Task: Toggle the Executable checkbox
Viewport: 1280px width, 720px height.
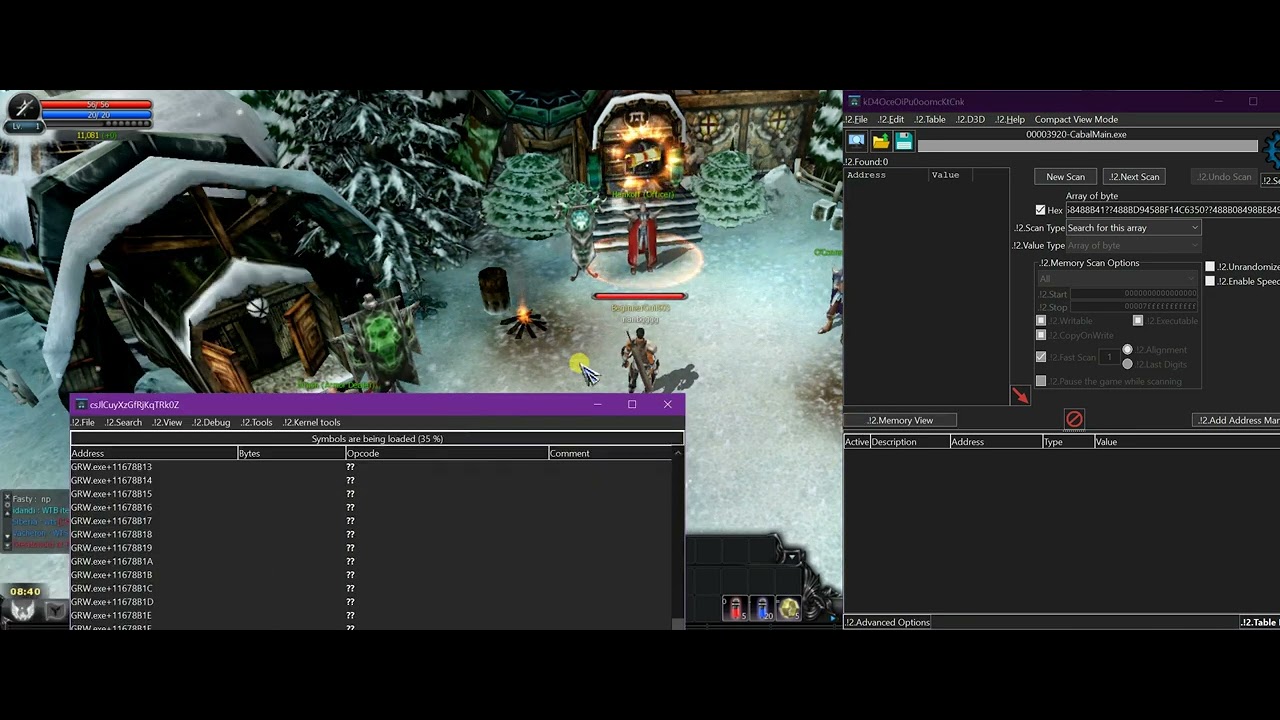Action: [x=1138, y=321]
